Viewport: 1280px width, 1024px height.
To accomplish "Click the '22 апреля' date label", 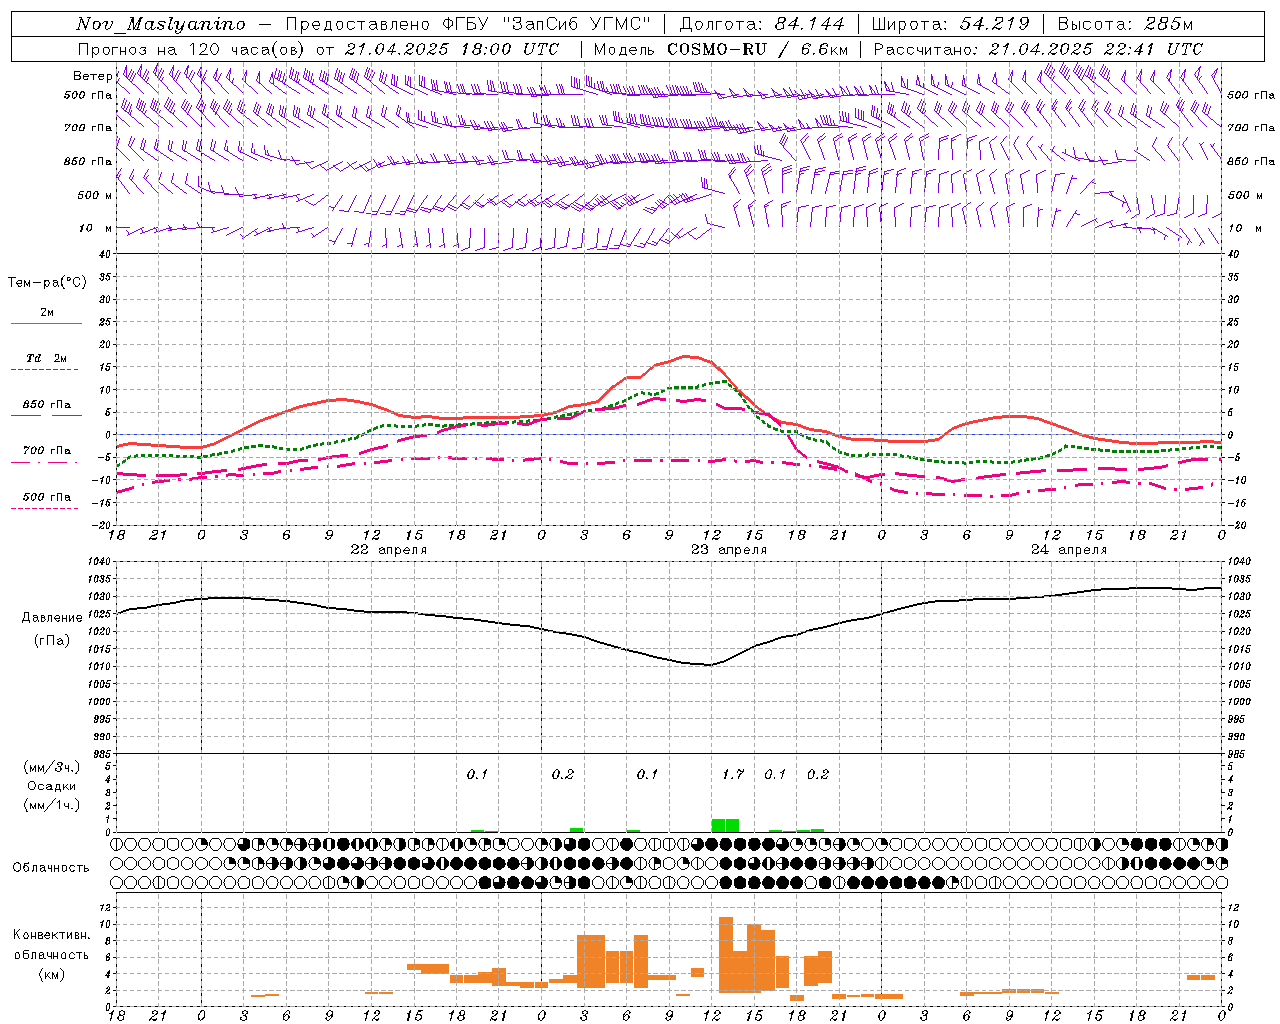I will tap(389, 550).
